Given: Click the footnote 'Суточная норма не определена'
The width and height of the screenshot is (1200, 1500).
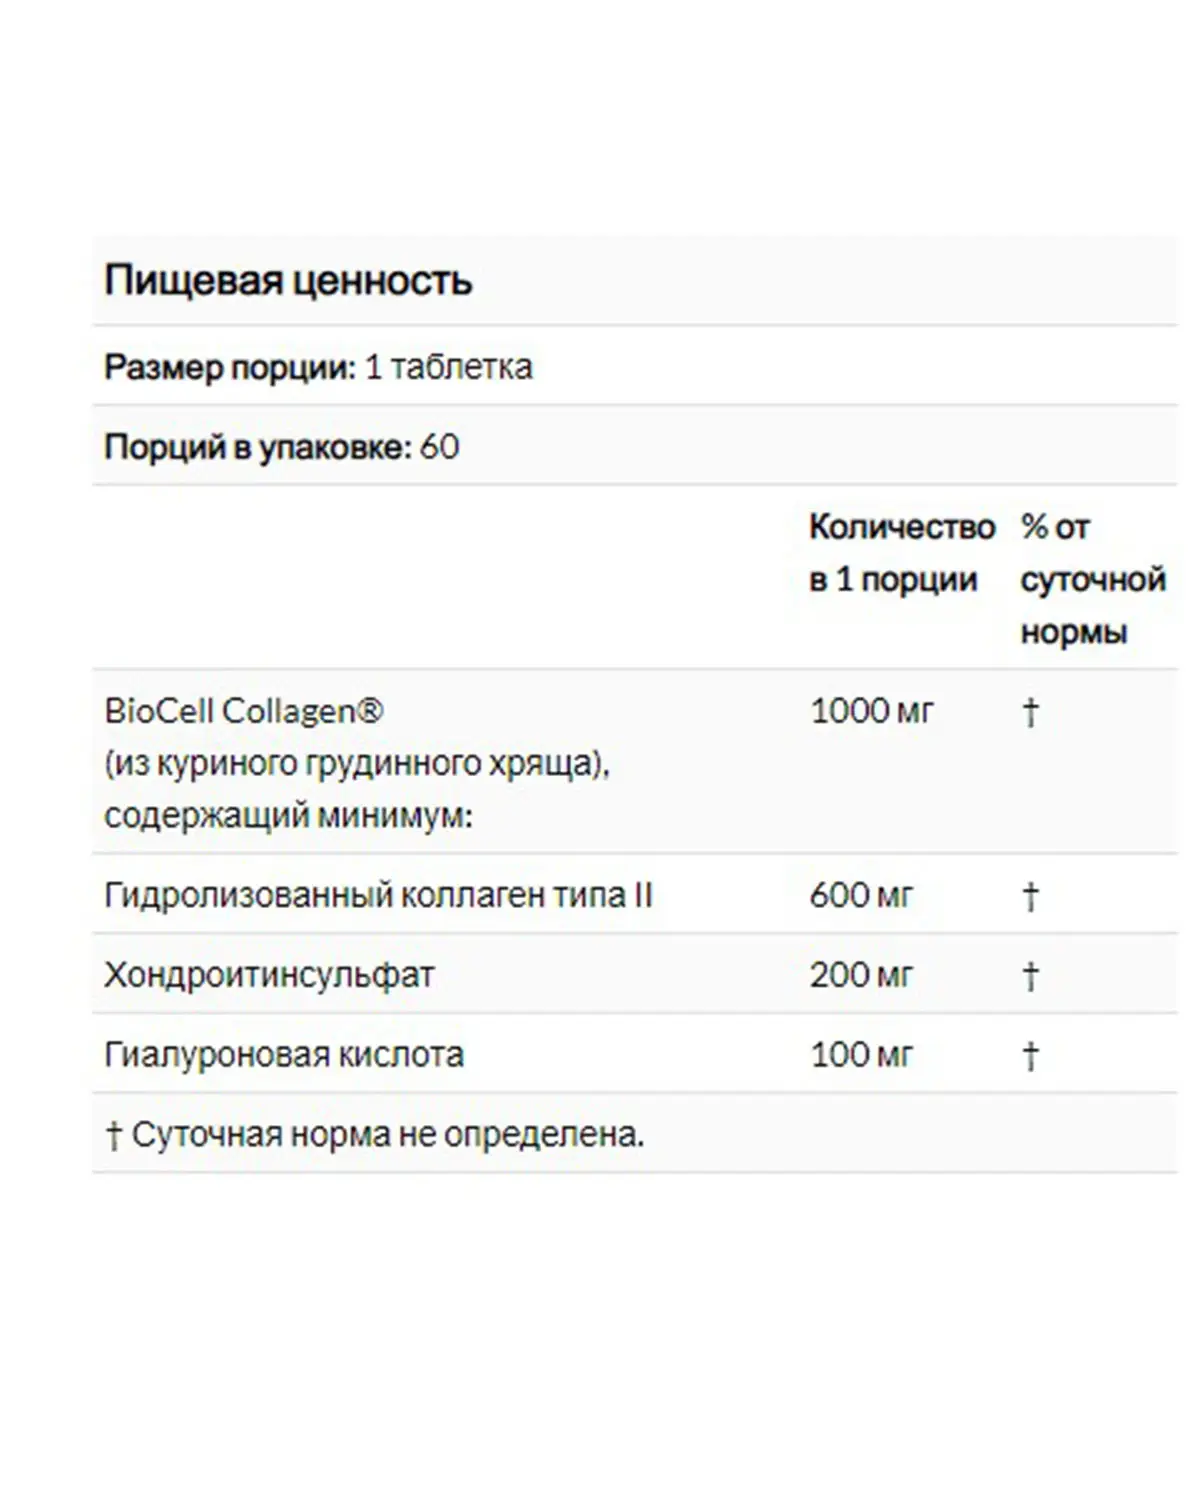Looking at the screenshot, I should tap(388, 1135).
